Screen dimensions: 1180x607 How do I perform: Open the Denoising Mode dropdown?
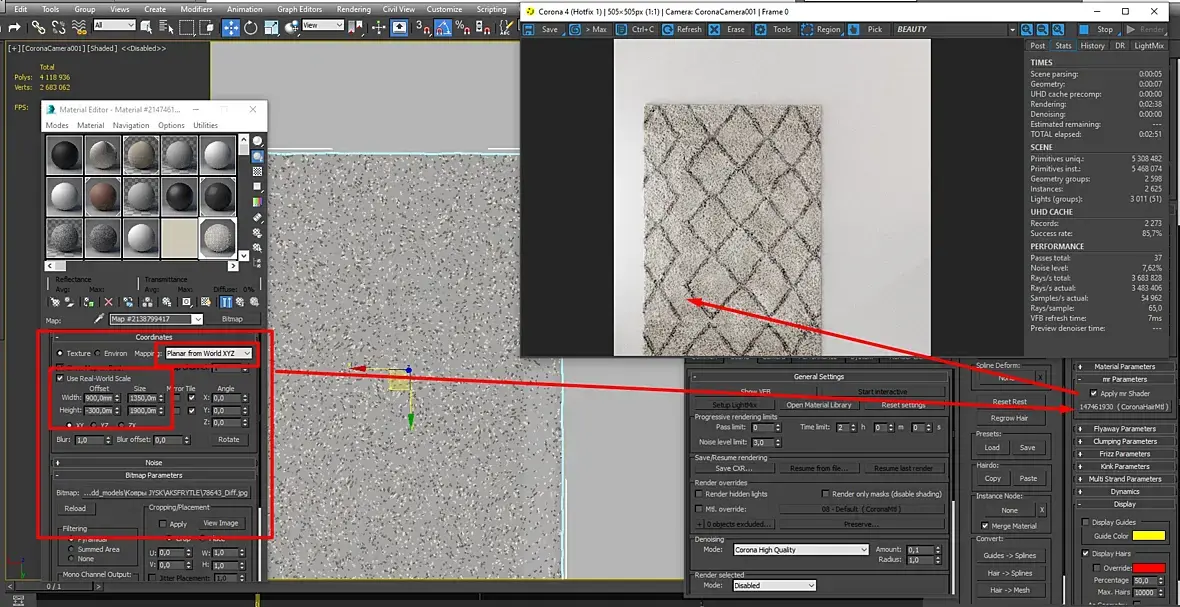click(800, 549)
